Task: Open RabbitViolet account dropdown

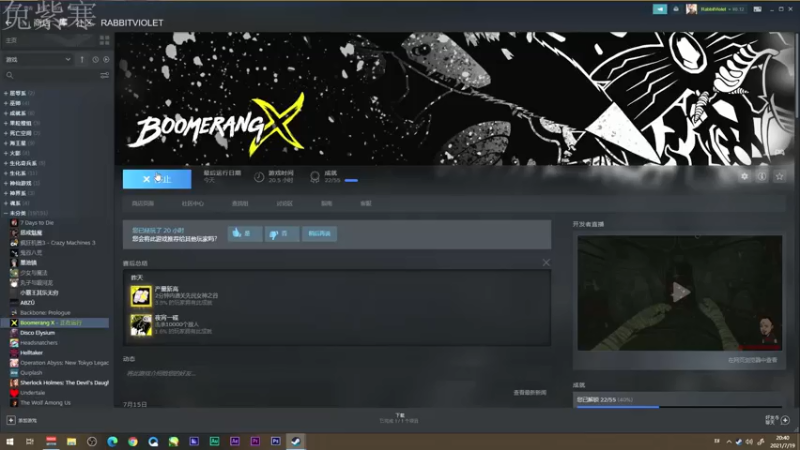Action: (x=722, y=9)
